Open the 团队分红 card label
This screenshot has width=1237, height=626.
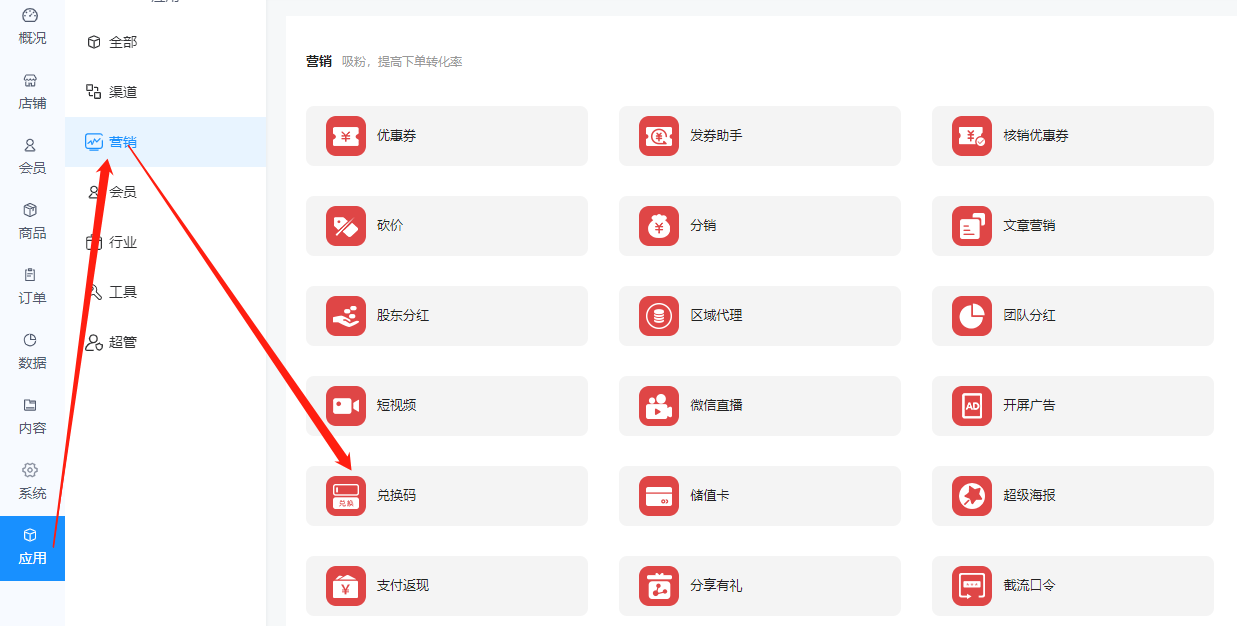coord(1029,316)
